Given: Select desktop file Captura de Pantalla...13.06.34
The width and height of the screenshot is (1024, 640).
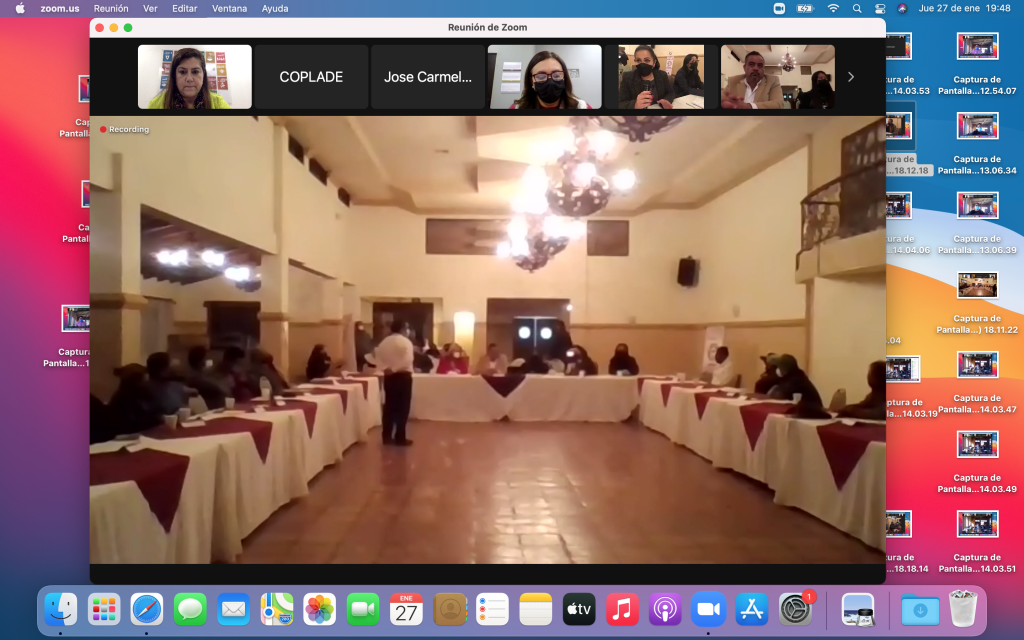Looking at the screenshot, I should pos(977,144).
